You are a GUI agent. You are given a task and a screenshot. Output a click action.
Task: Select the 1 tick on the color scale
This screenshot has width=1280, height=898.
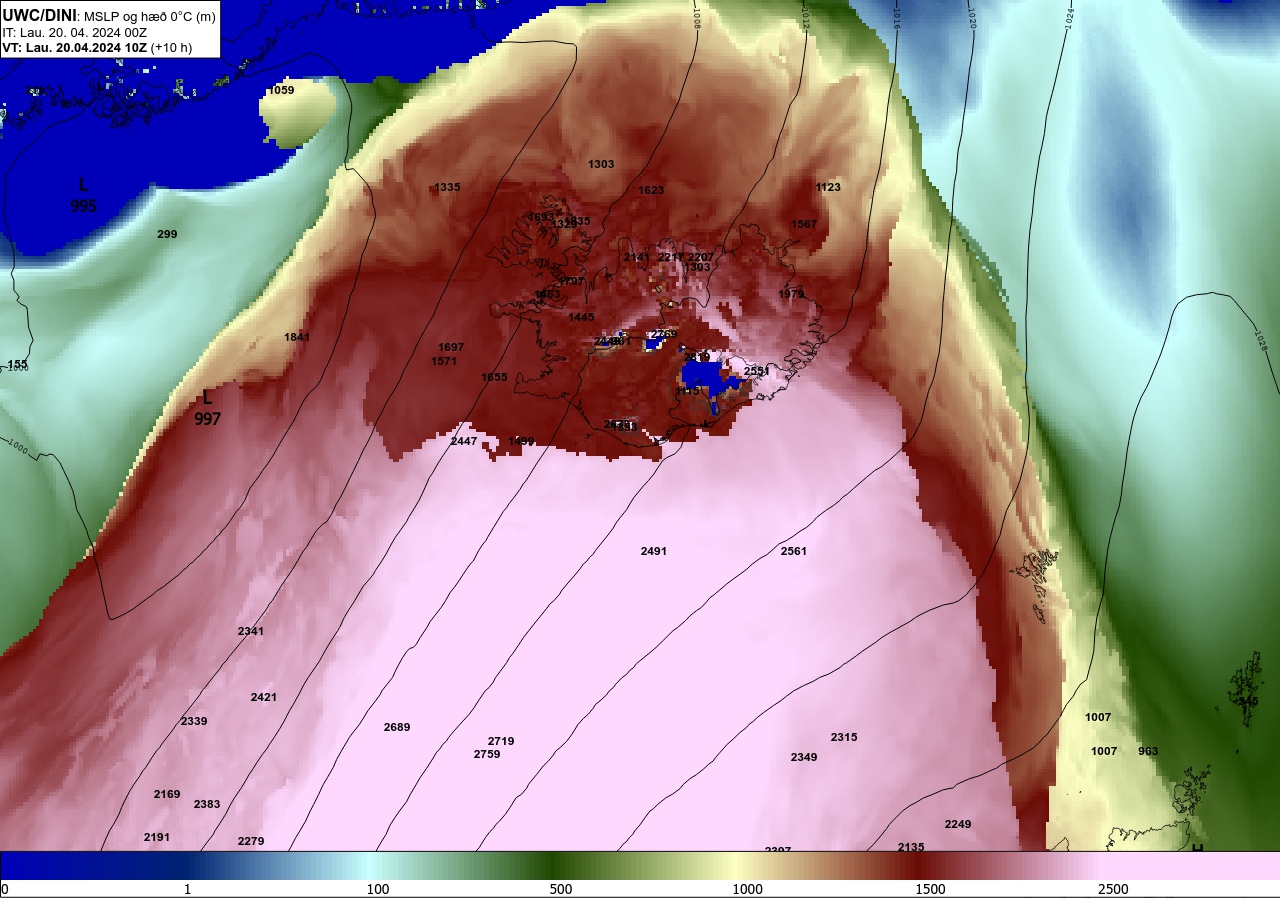(x=188, y=889)
